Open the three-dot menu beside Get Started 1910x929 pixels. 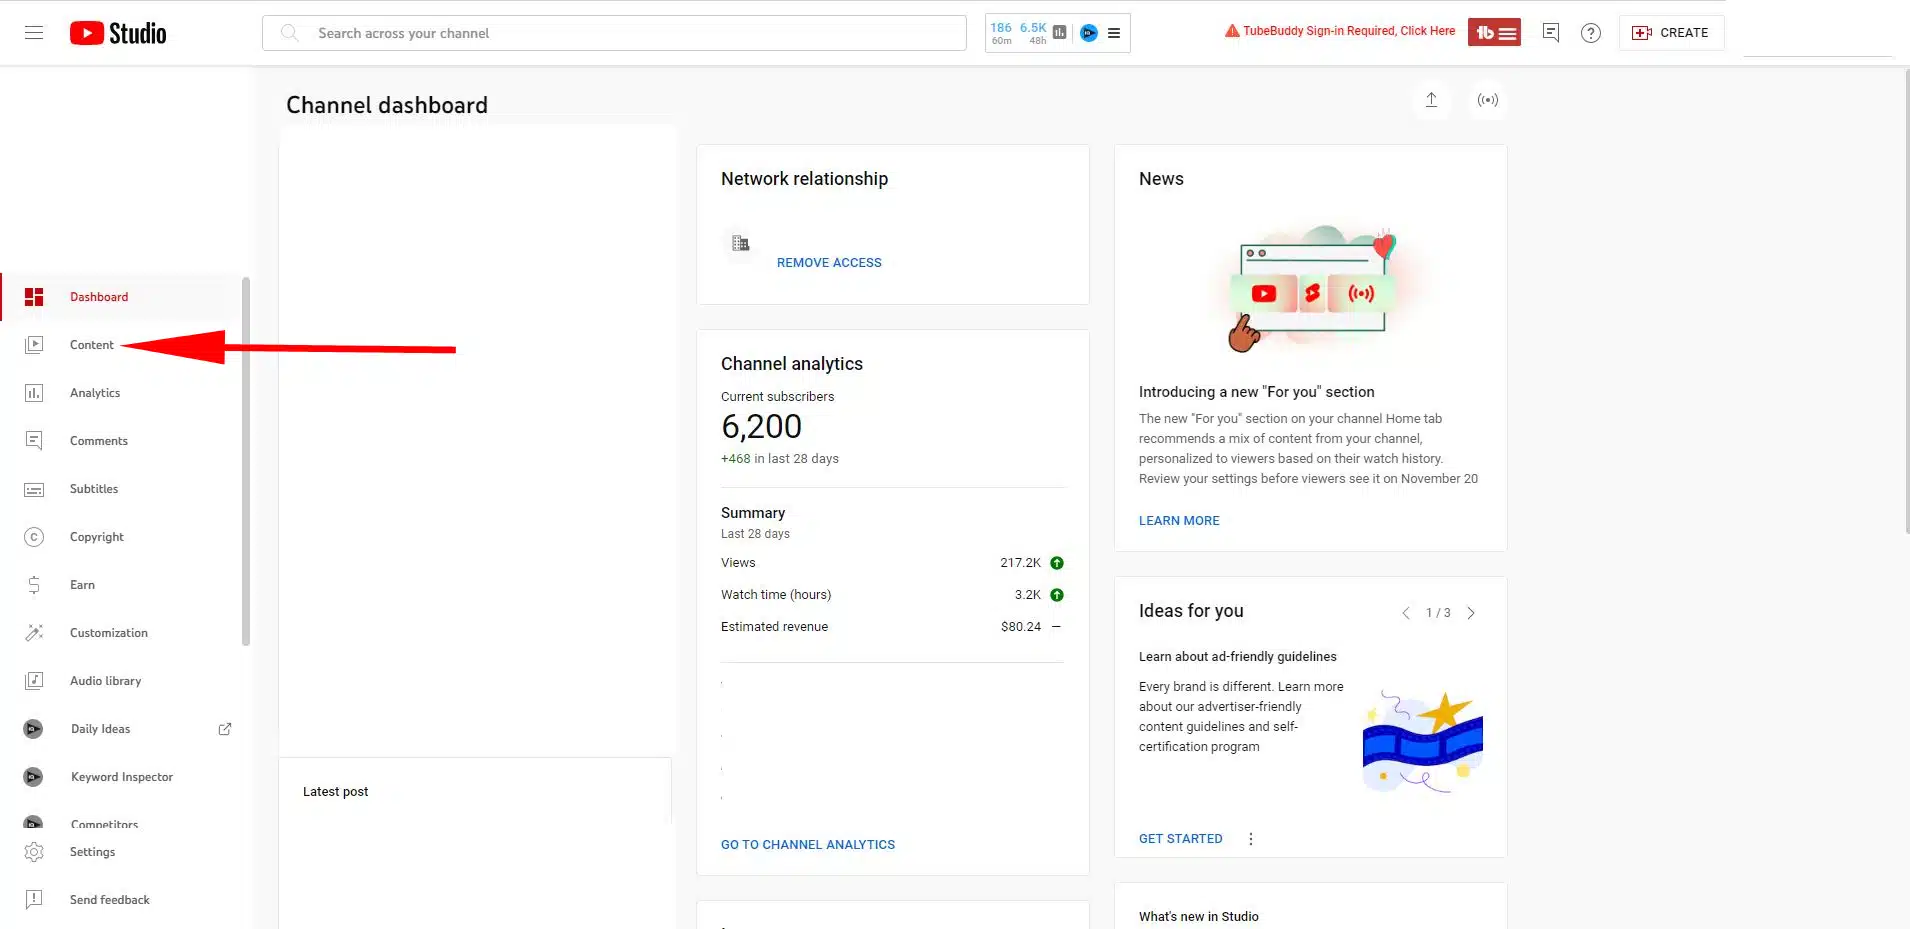coord(1250,839)
